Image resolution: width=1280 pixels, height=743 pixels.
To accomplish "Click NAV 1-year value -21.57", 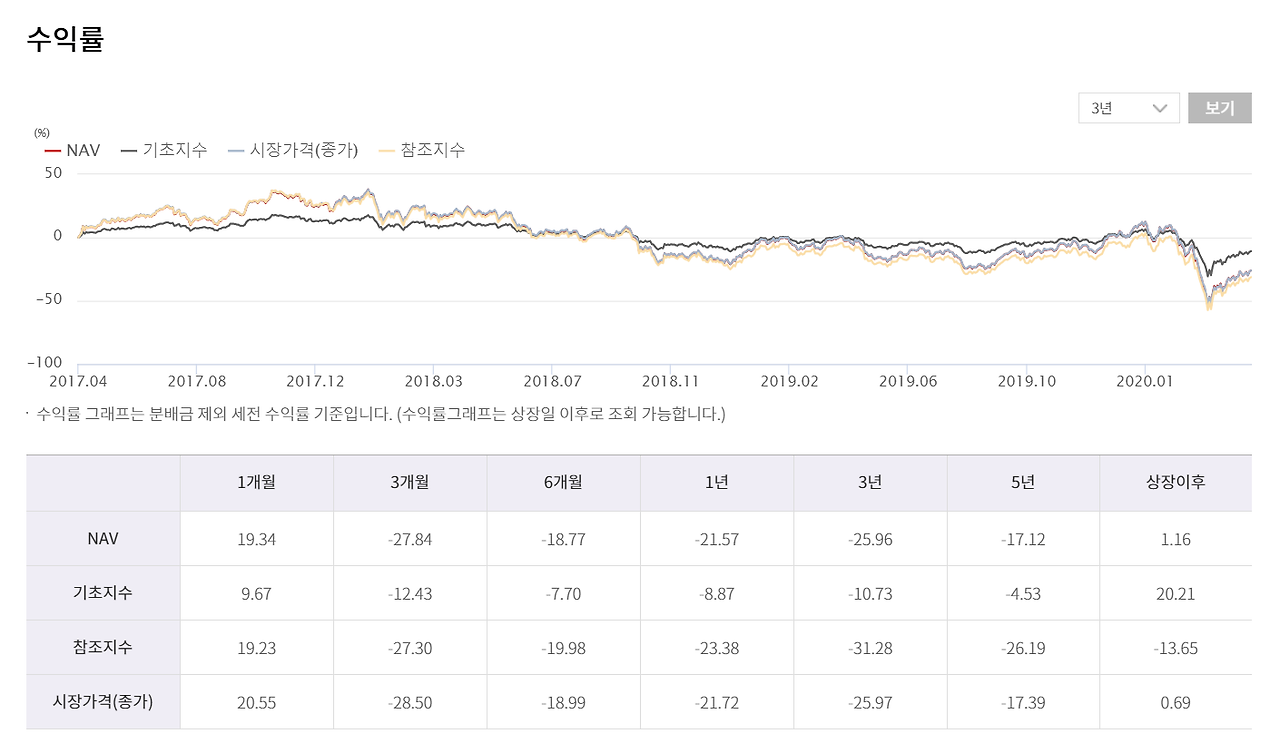I will click(717, 540).
